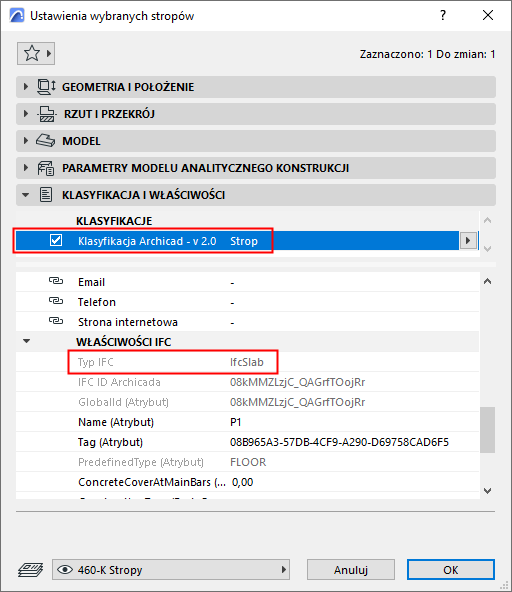Open the classification flyout arrow for Strop
The width and height of the screenshot is (512, 592).
tap(468, 240)
